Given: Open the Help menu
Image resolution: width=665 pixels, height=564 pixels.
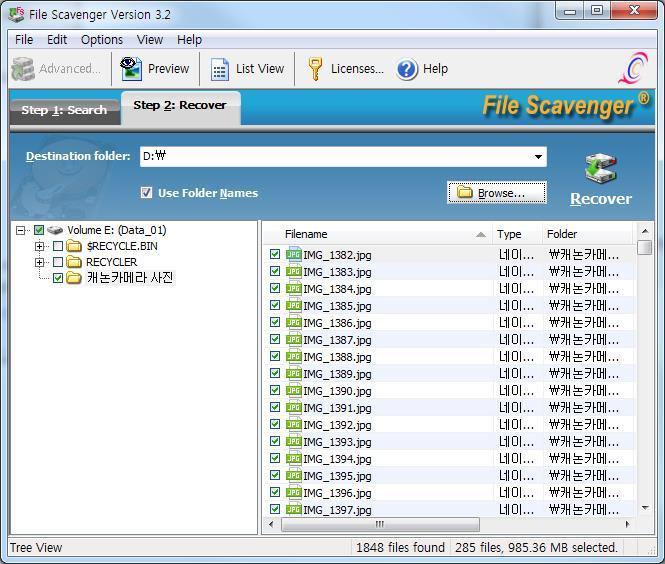Looking at the screenshot, I should pos(189,39).
